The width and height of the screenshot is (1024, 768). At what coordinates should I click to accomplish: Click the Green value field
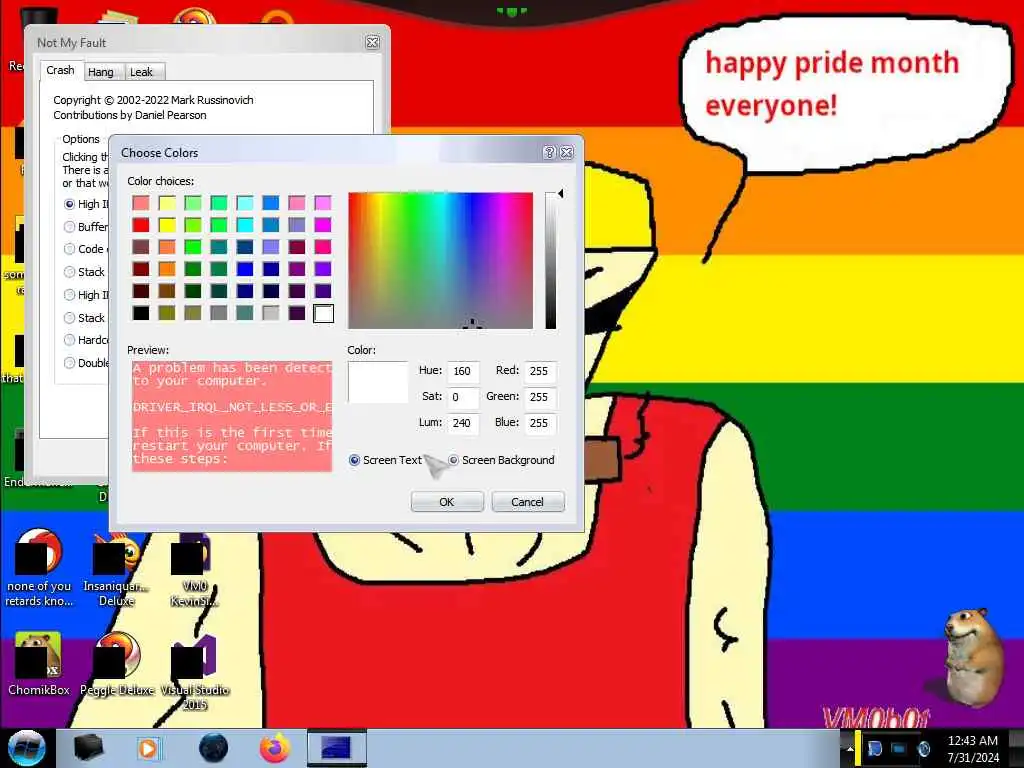pos(540,397)
